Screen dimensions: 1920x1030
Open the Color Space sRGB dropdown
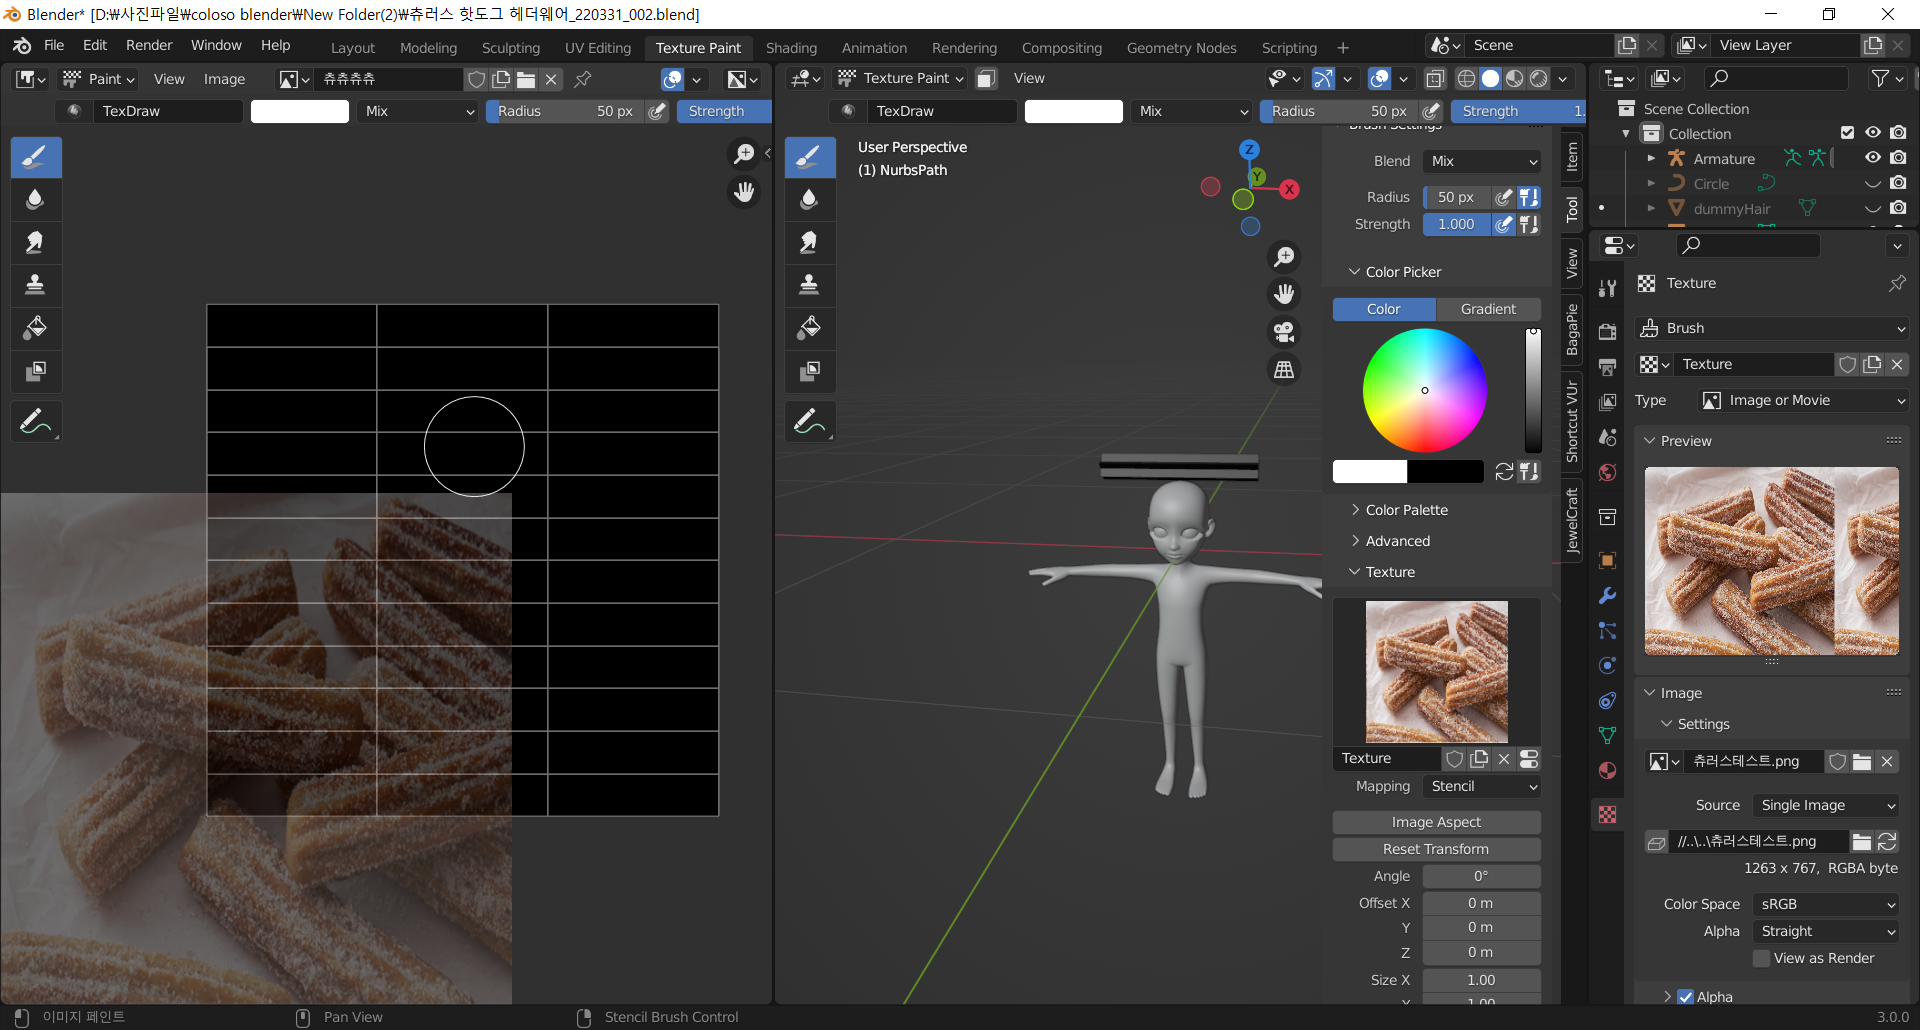(x=1826, y=904)
